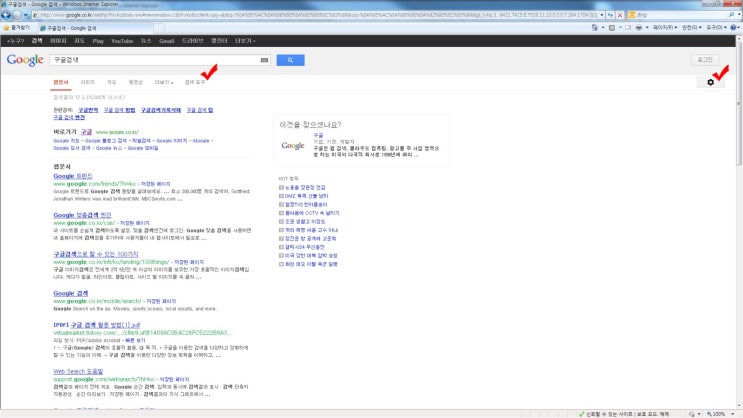Click inside the Bing search box
The image size is (743, 418).
pyautogui.click(x=680, y=15)
